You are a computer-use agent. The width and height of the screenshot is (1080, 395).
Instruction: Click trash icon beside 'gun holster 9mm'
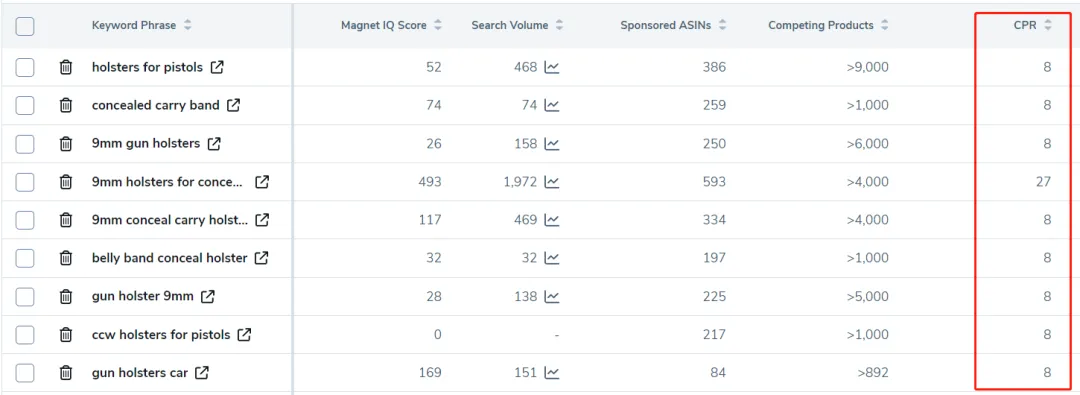(65, 296)
